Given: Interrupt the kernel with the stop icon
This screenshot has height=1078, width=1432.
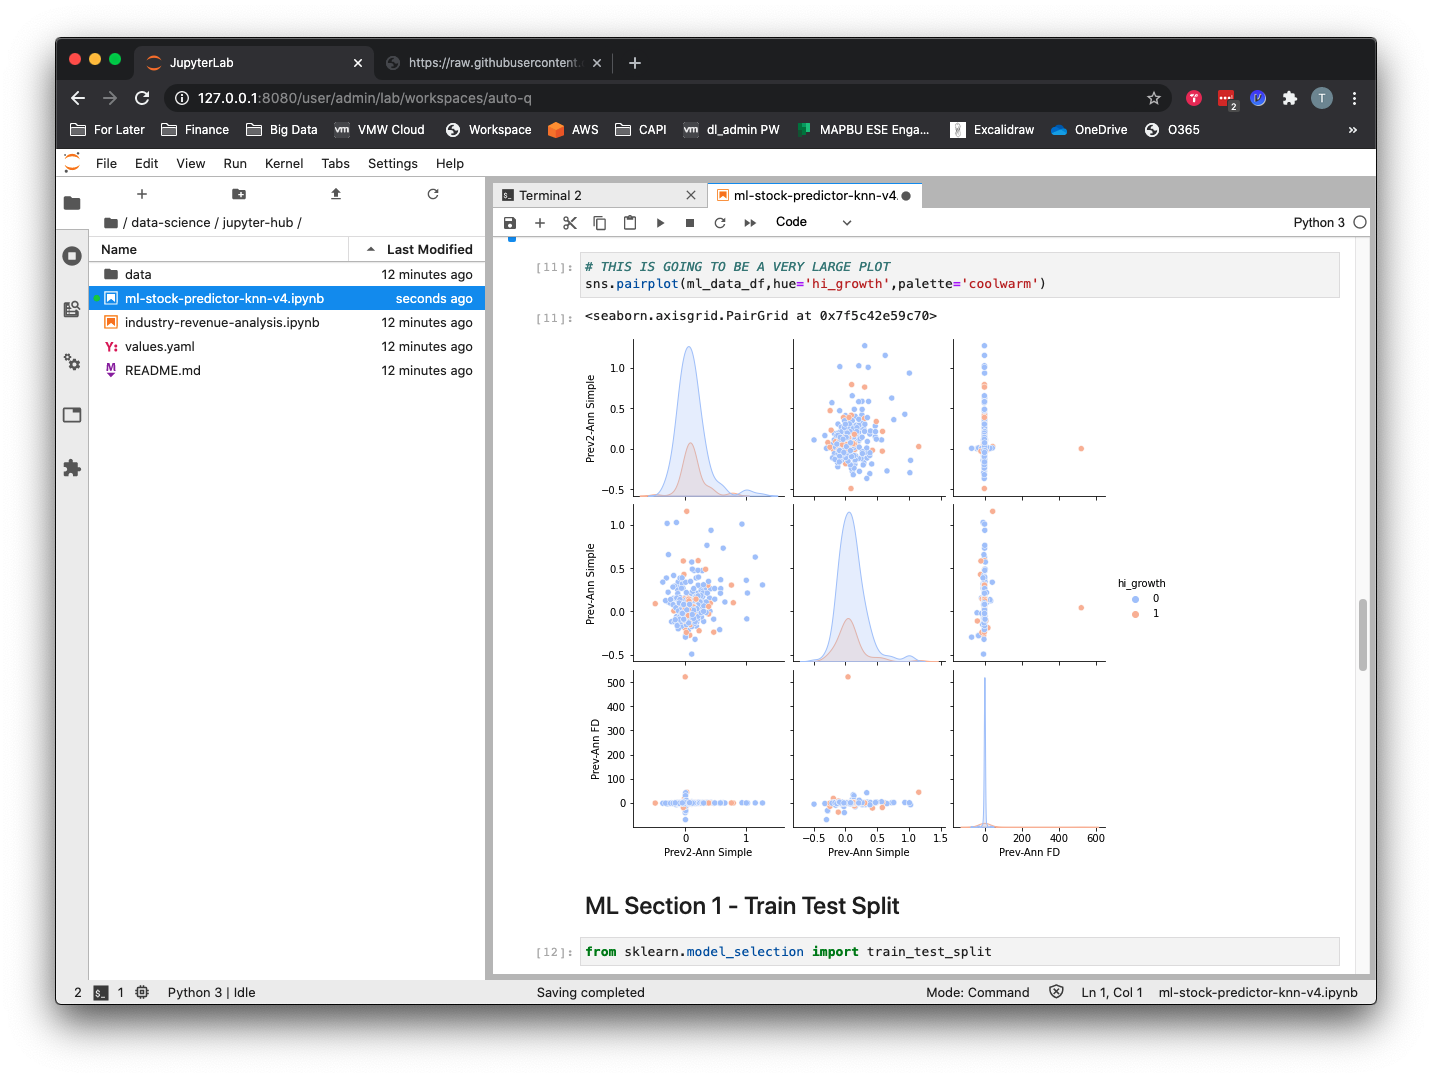Looking at the screenshot, I should (690, 223).
